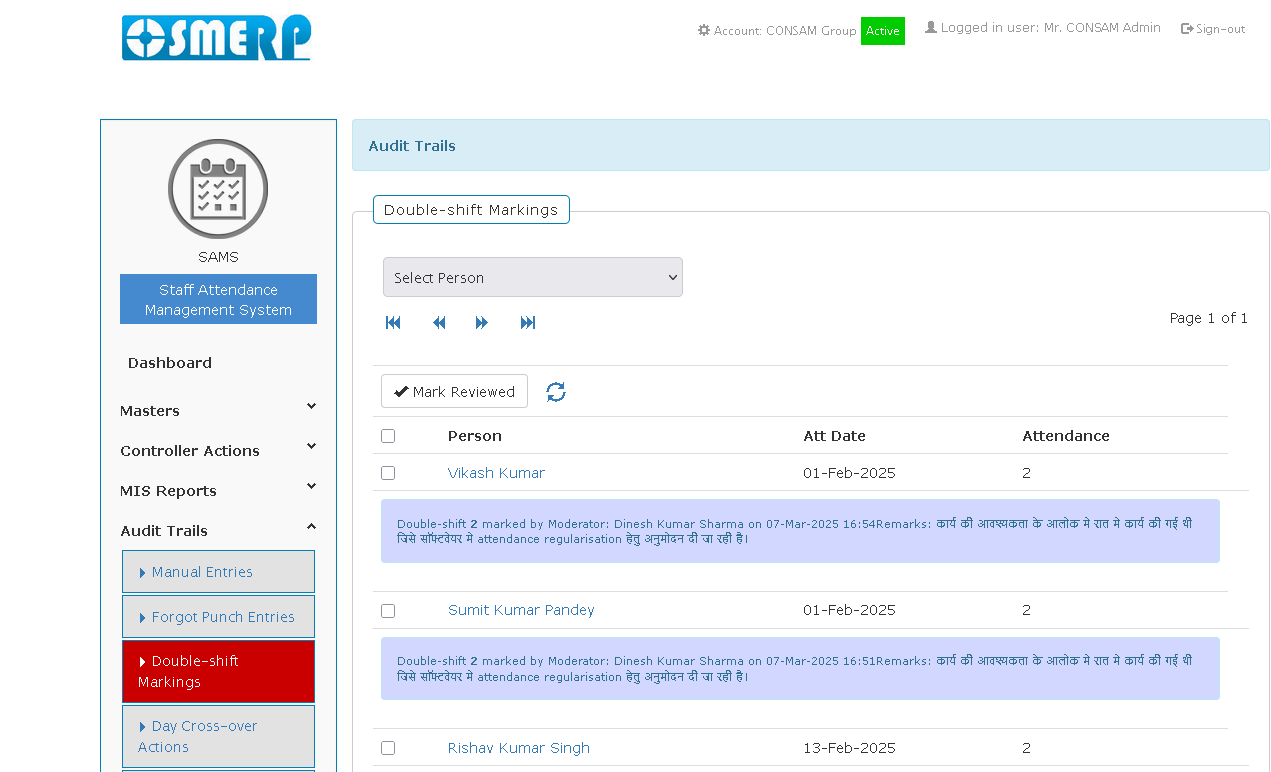The width and height of the screenshot is (1271, 772).
Task: Open Manual Entries in sidebar
Action: [218, 572]
